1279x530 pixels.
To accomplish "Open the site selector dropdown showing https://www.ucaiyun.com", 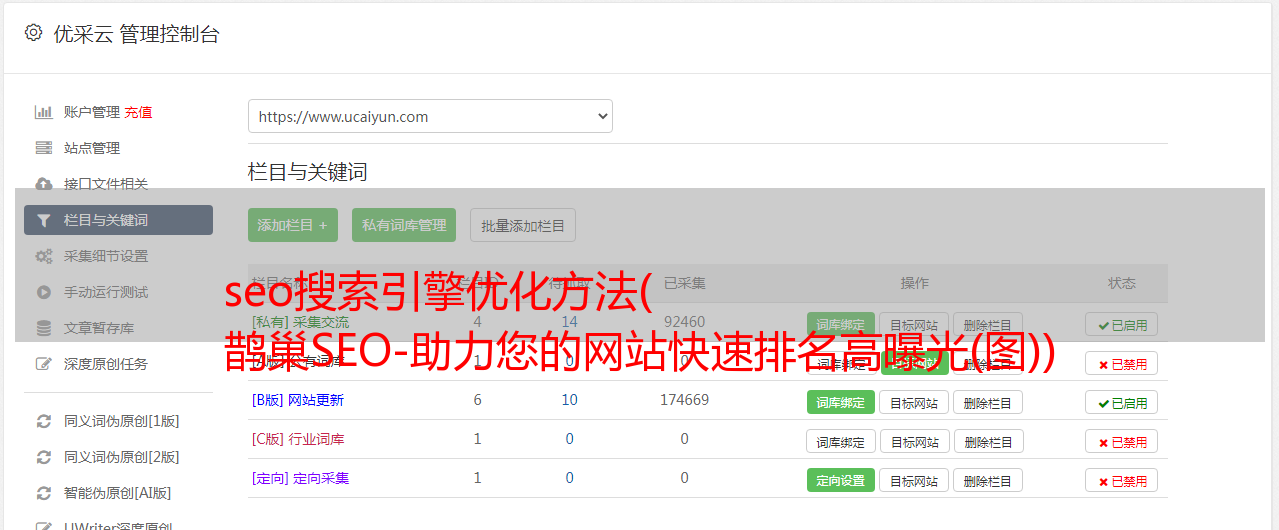I will tap(430, 116).
